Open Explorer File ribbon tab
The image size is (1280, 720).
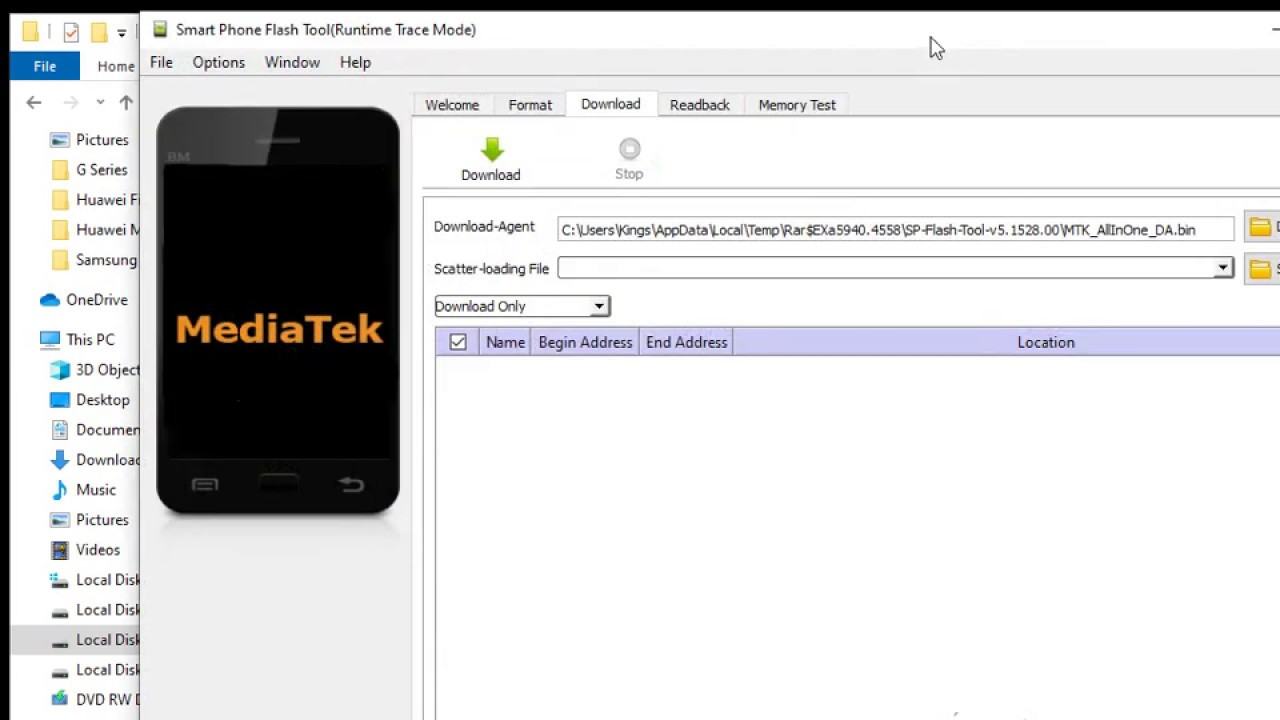(x=45, y=66)
